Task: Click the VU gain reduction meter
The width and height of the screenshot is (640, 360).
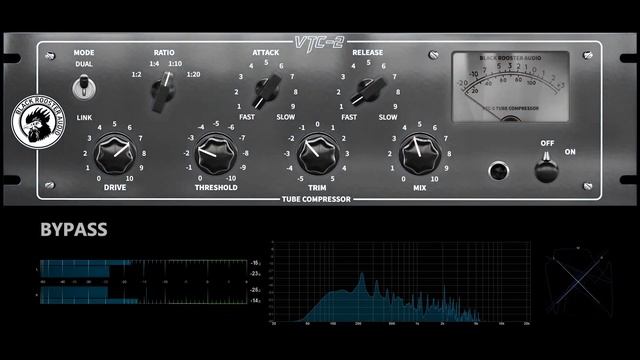Action: click(510, 87)
